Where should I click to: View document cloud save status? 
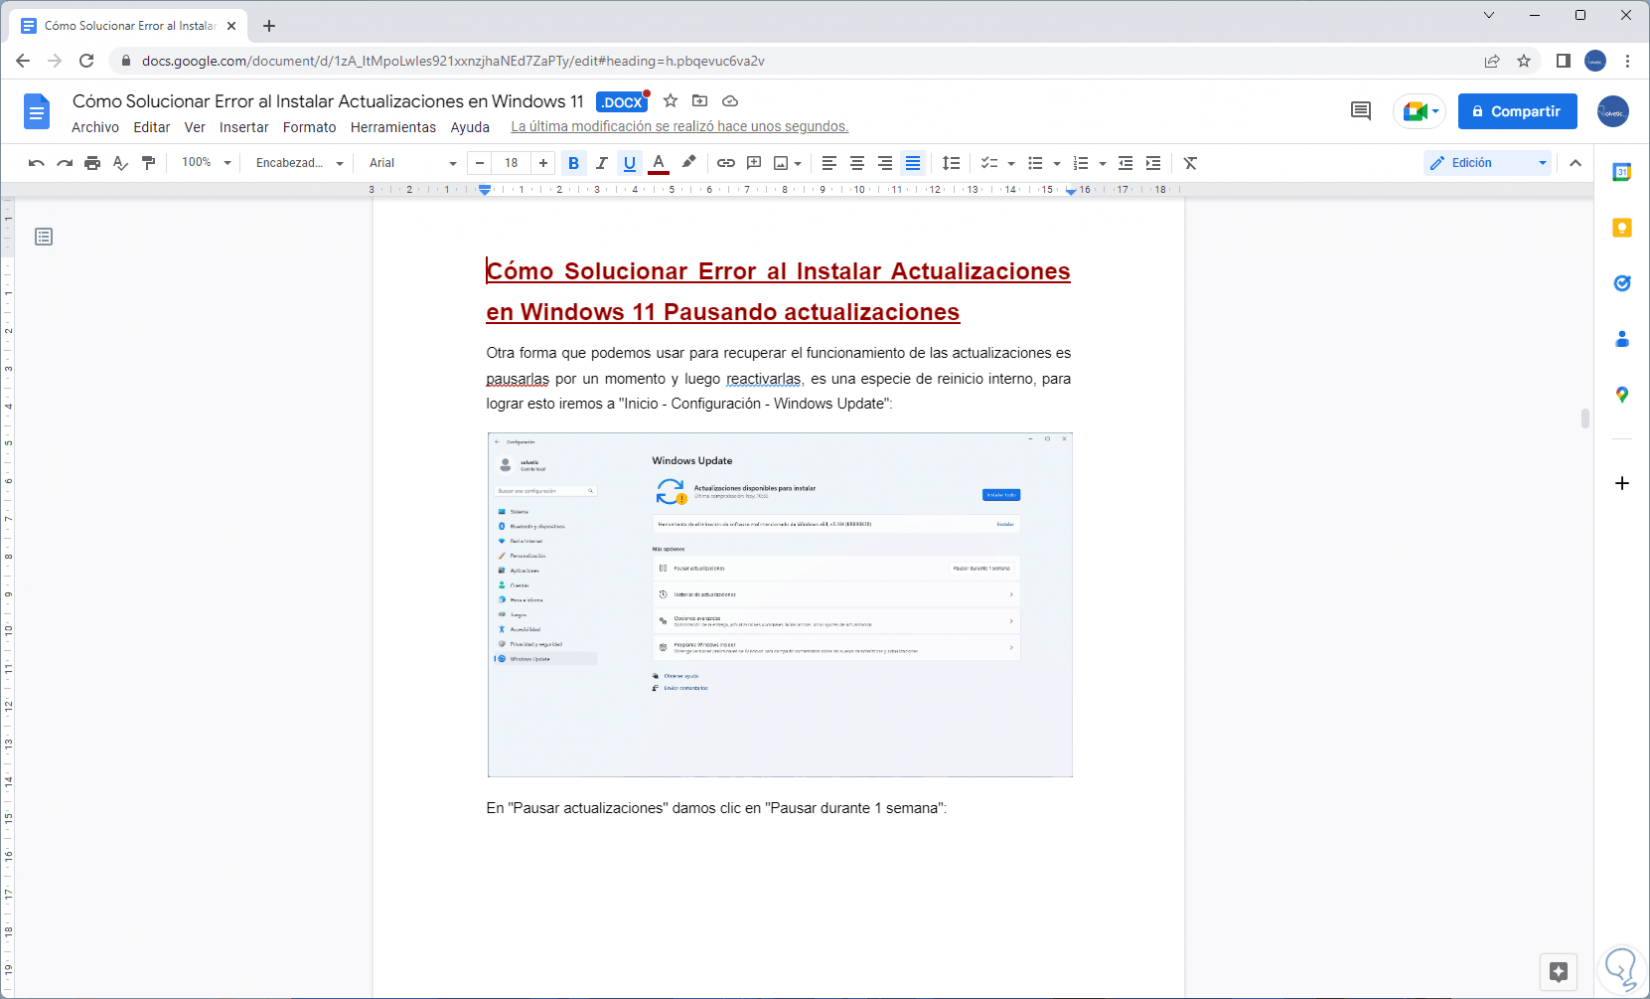click(730, 101)
